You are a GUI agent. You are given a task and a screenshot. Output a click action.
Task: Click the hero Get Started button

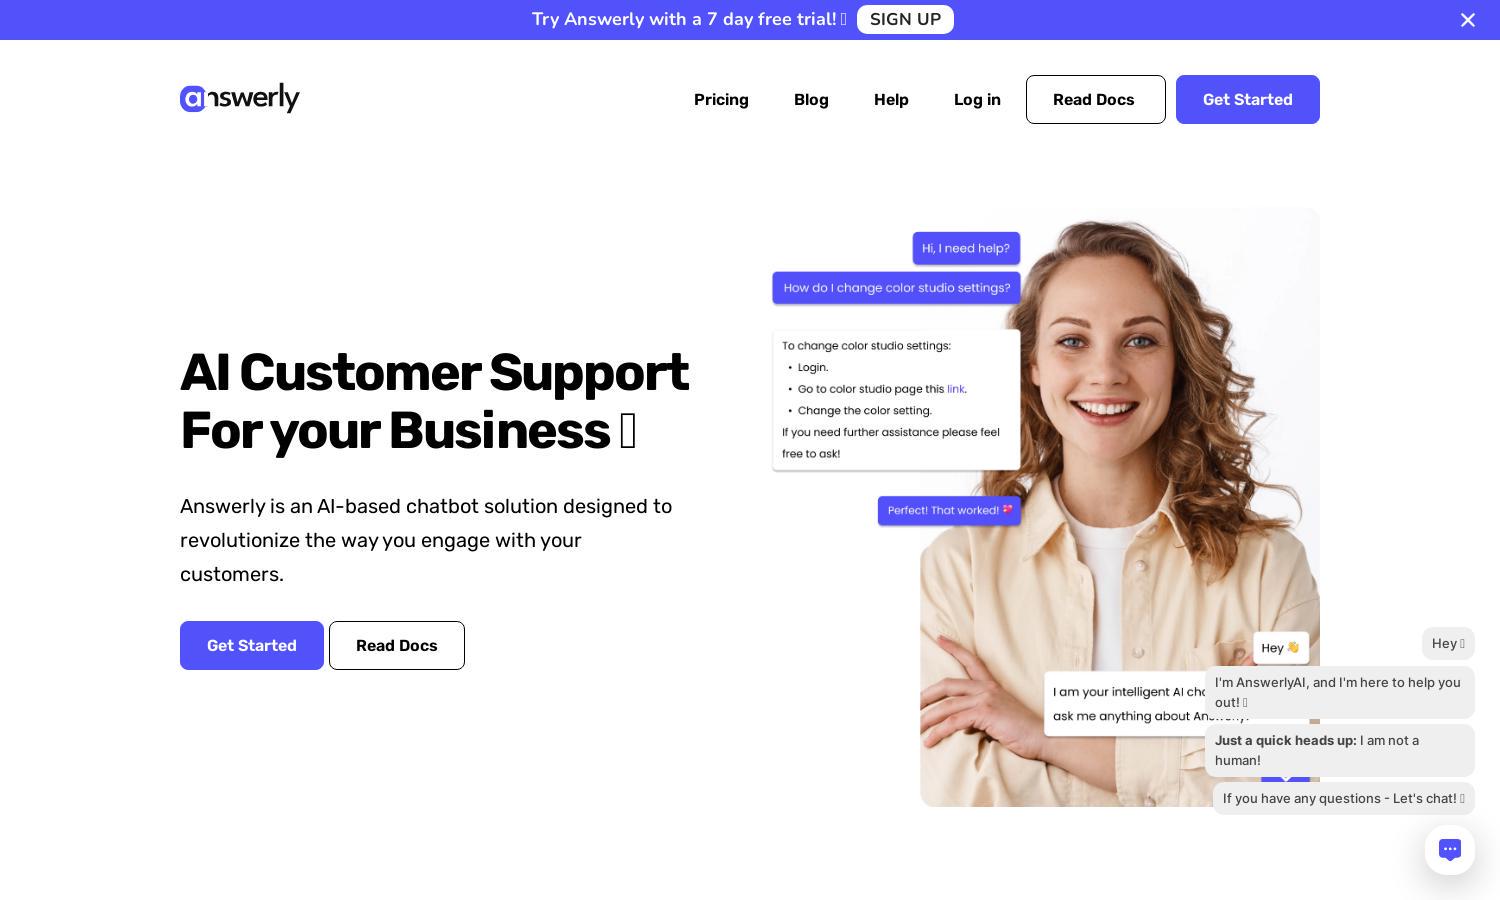[x=252, y=645]
